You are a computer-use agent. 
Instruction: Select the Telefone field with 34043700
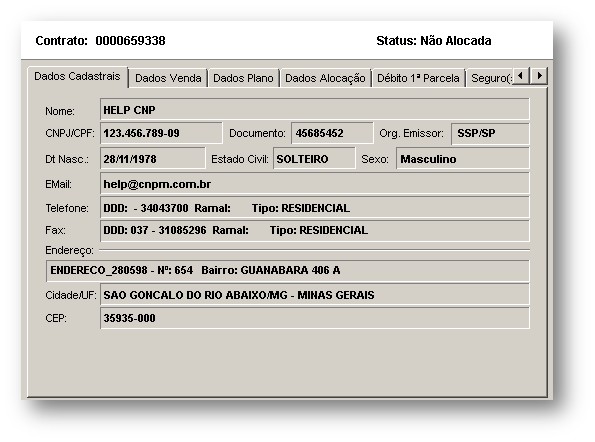[x=315, y=208]
